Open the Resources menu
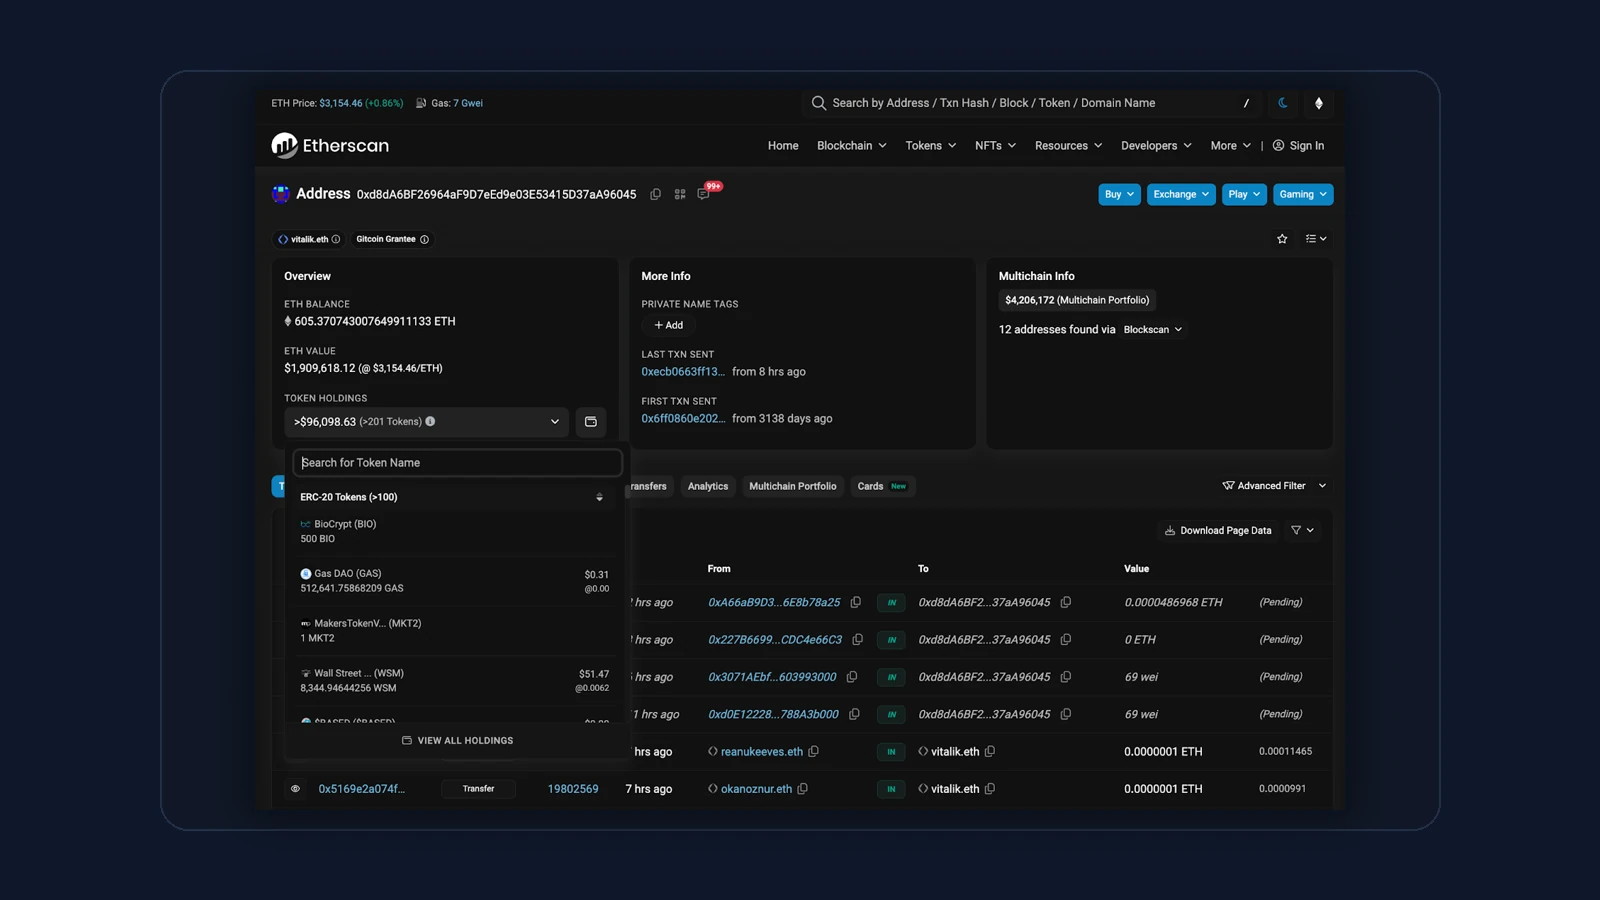This screenshot has height=900, width=1600. pyautogui.click(x=1068, y=145)
